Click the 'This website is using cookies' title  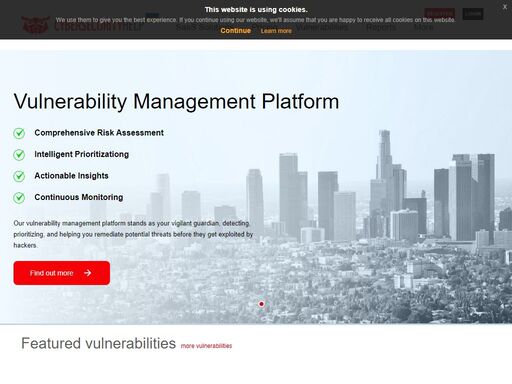point(256,10)
